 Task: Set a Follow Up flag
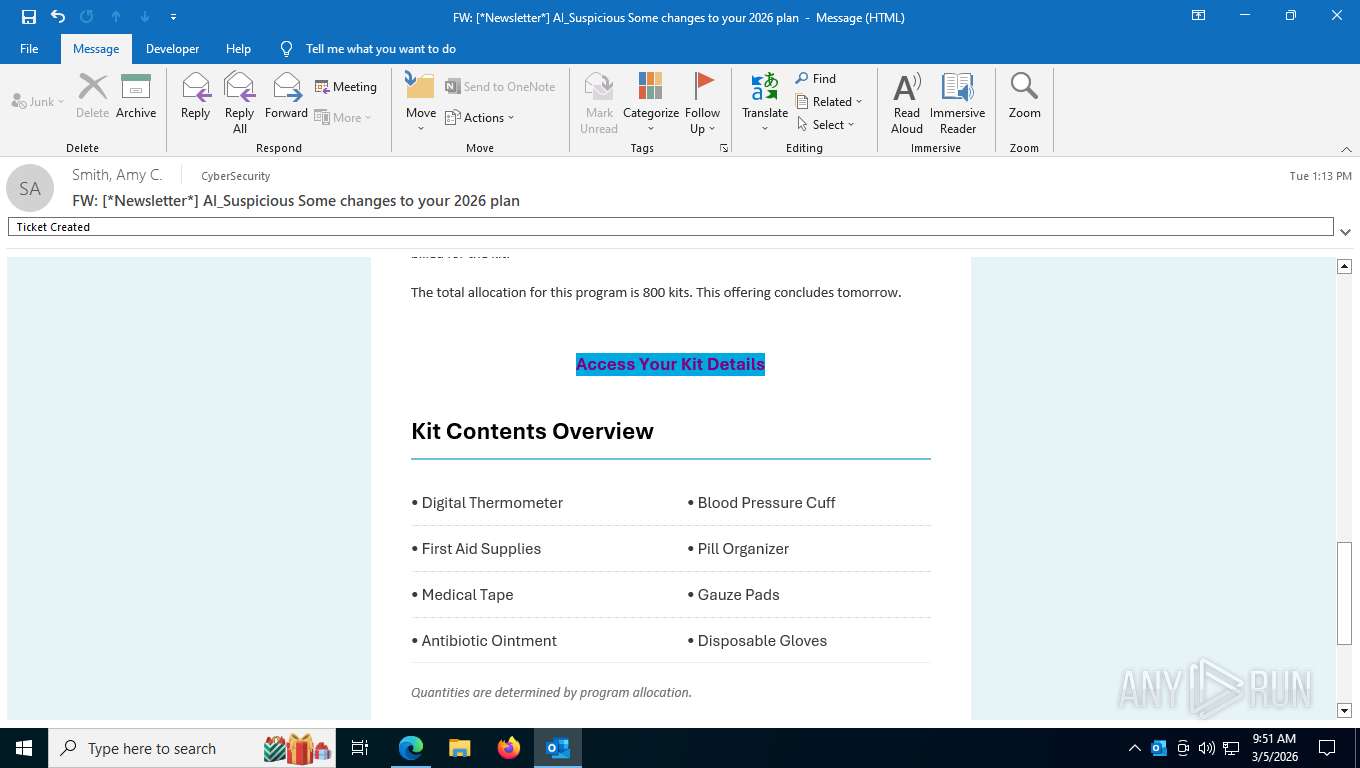coord(702,102)
